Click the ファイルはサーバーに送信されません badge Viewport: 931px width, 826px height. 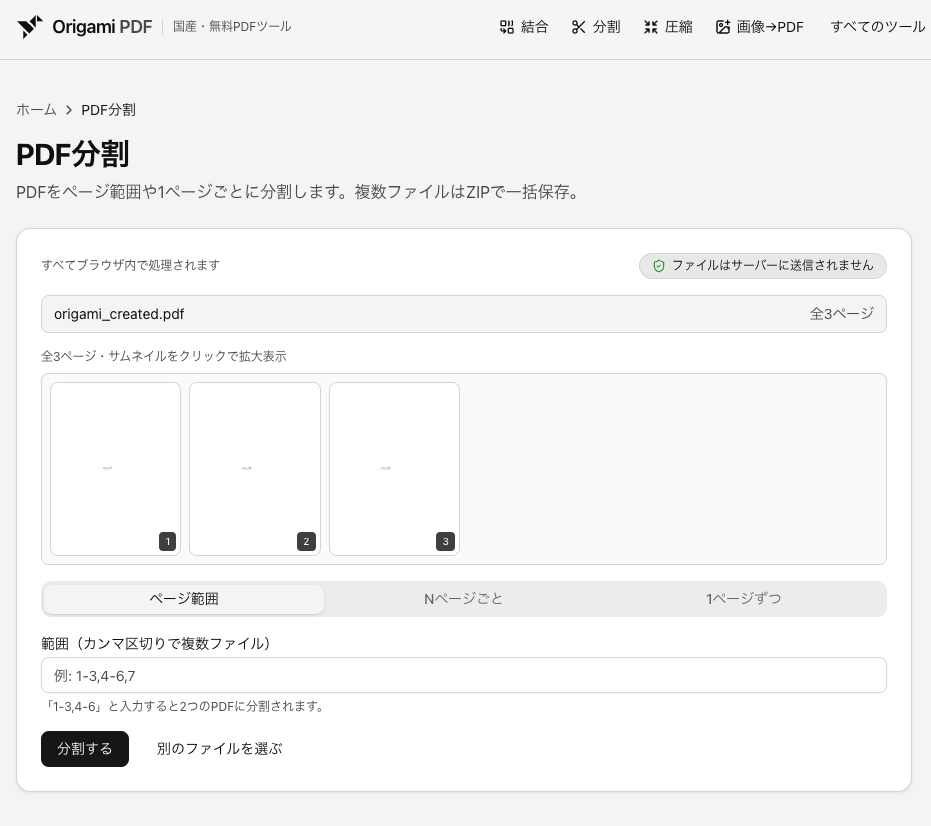pos(763,266)
